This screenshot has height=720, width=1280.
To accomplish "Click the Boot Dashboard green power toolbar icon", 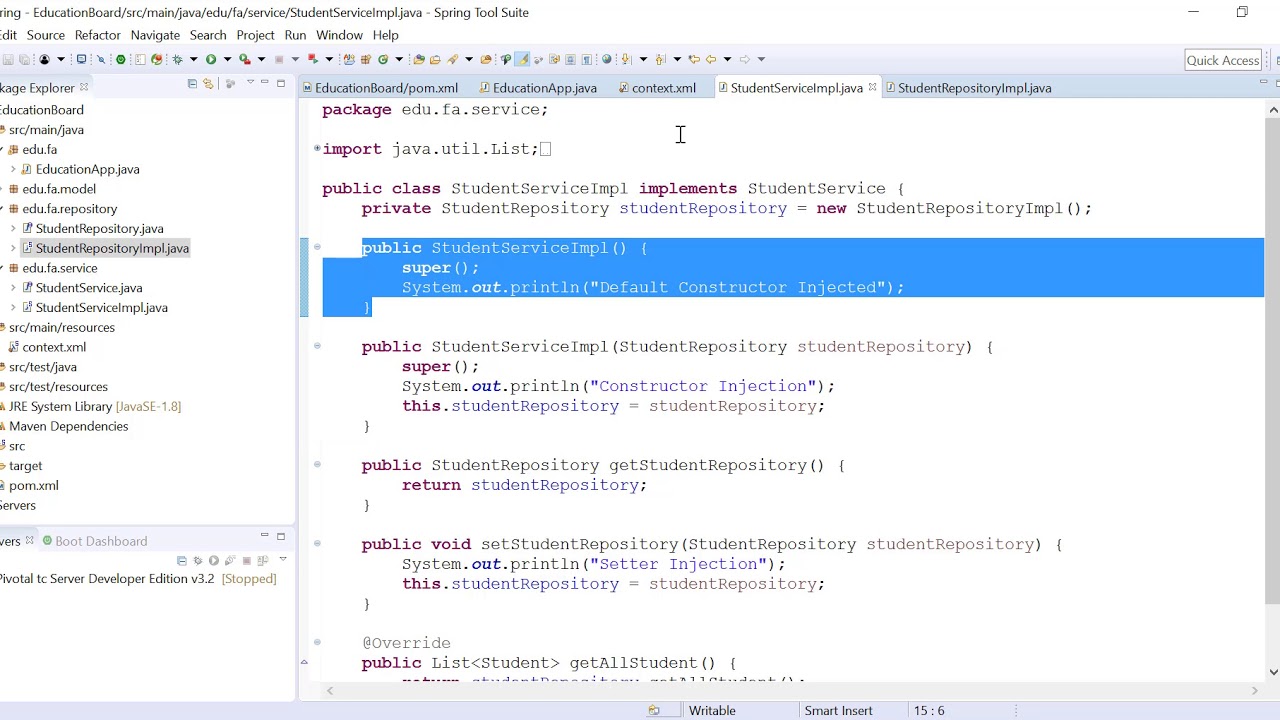I will pos(121,59).
